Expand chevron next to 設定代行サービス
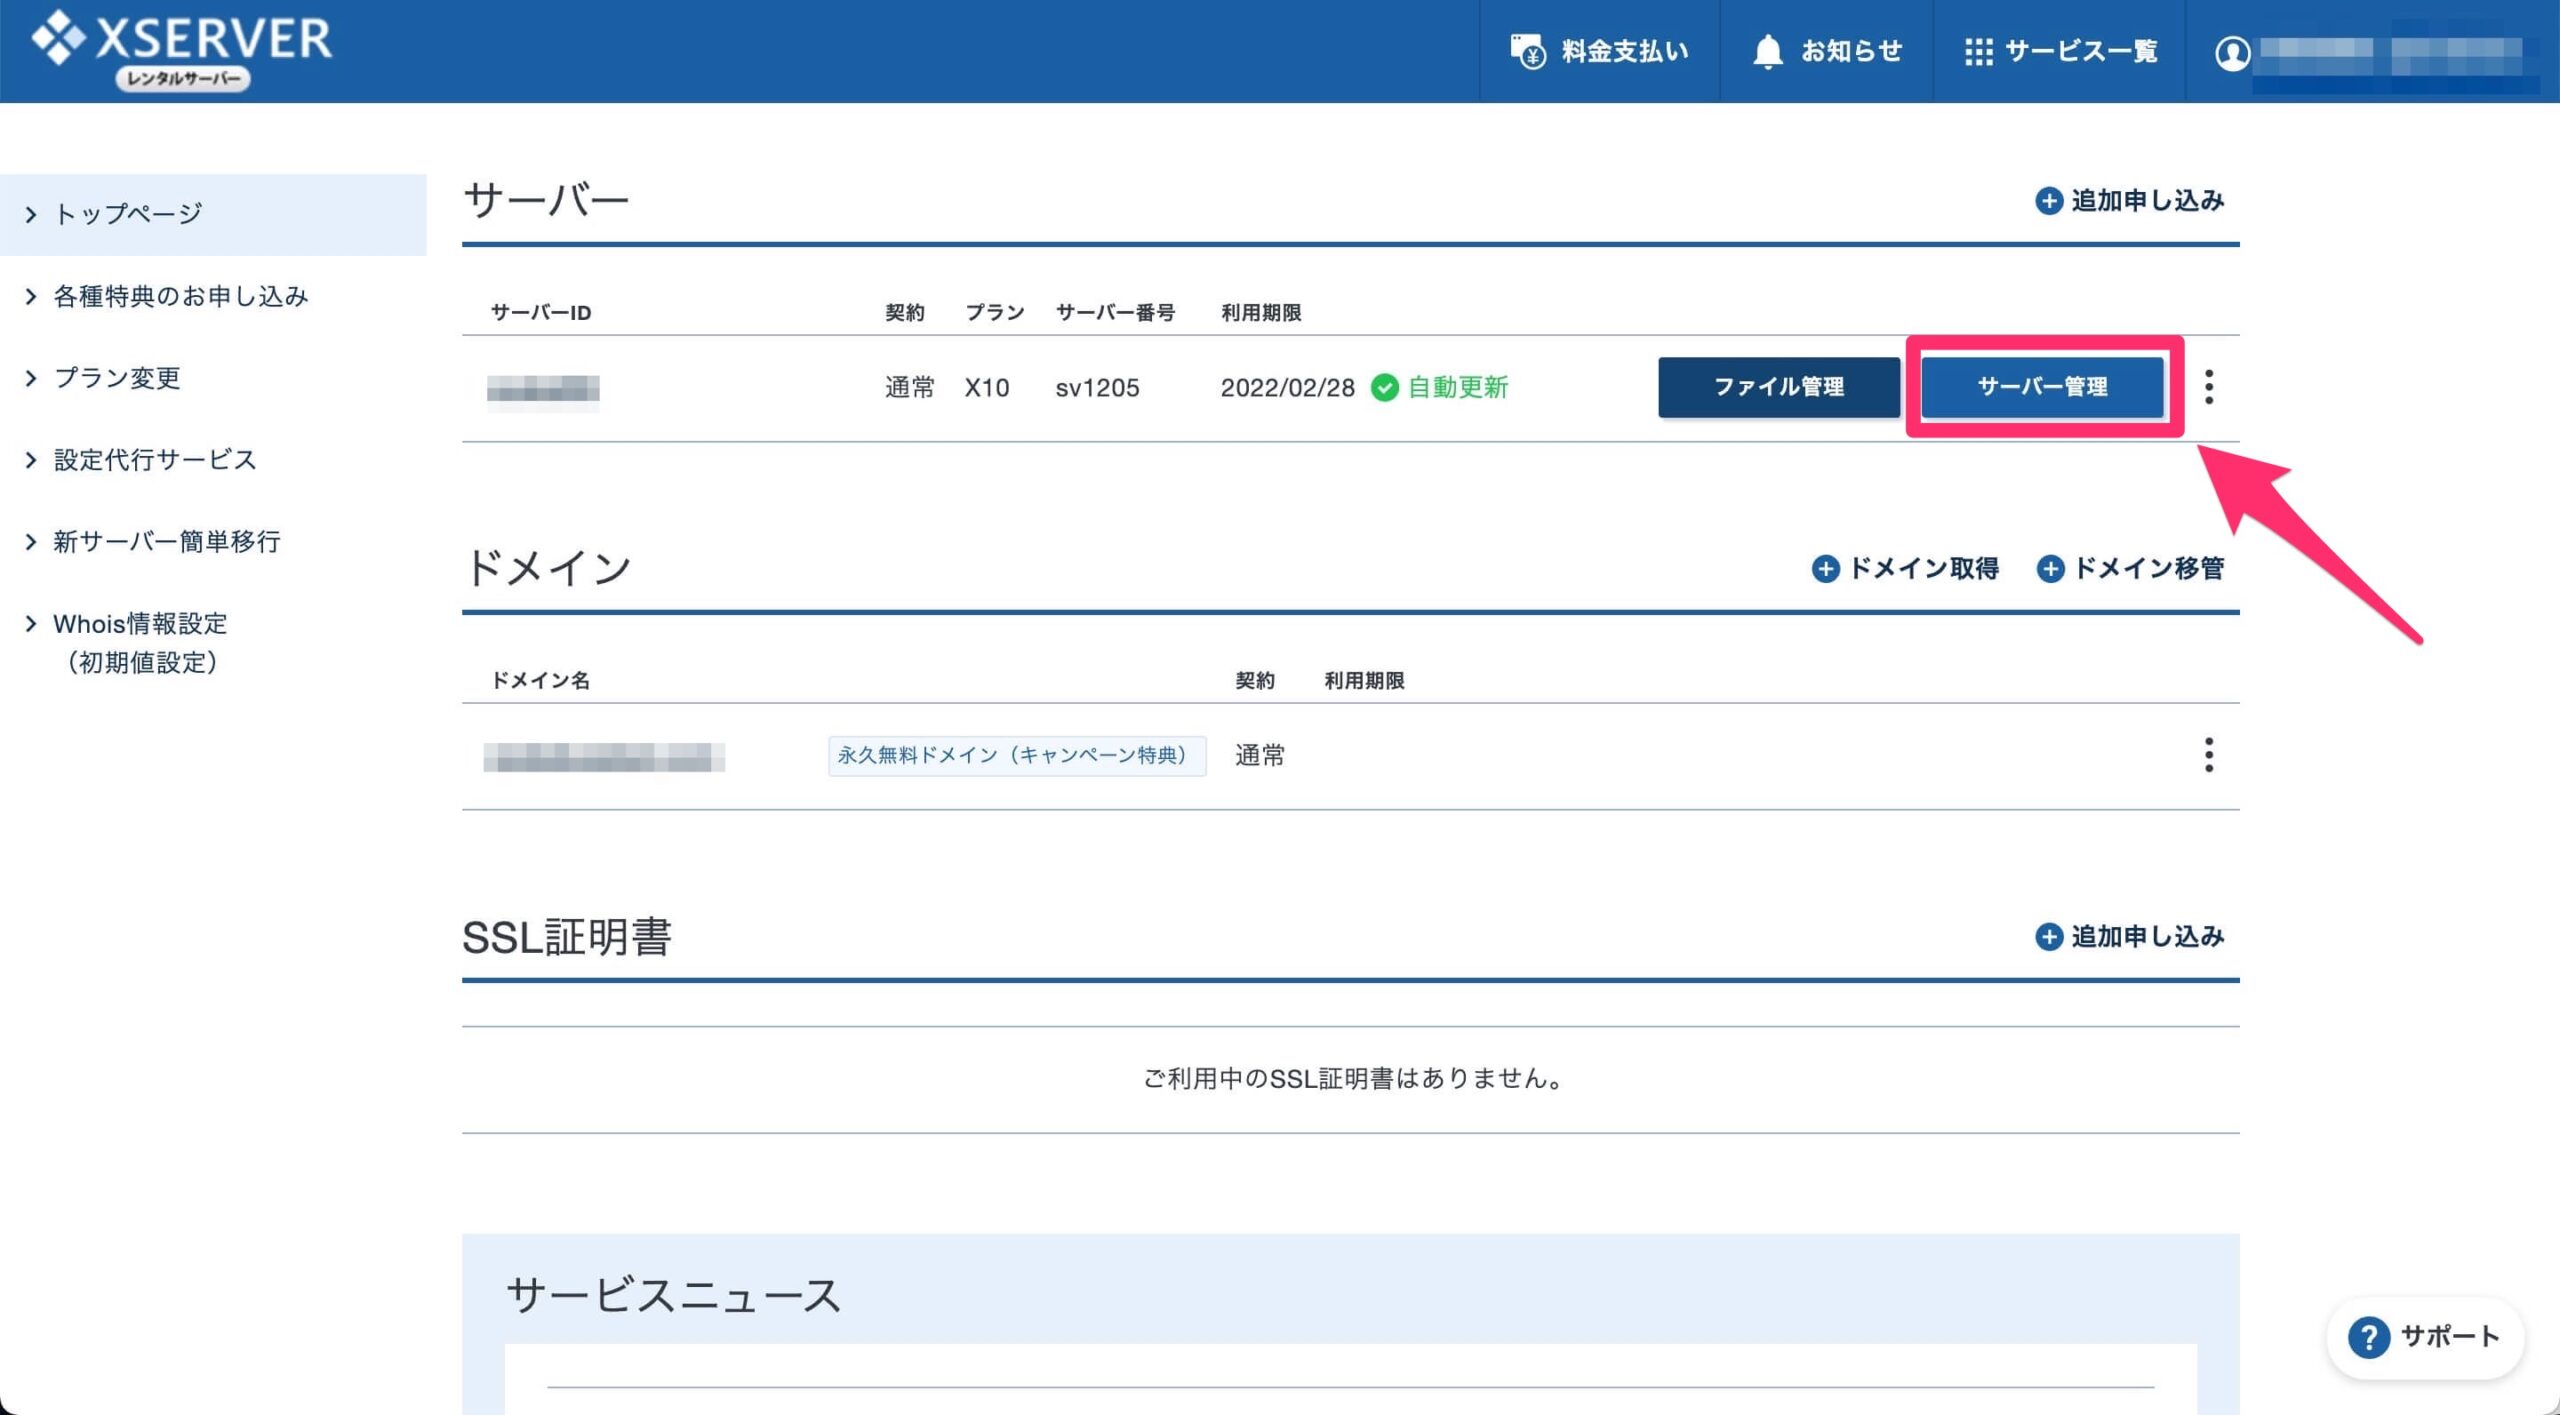This screenshot has height=1415, width=2560. 31,461
